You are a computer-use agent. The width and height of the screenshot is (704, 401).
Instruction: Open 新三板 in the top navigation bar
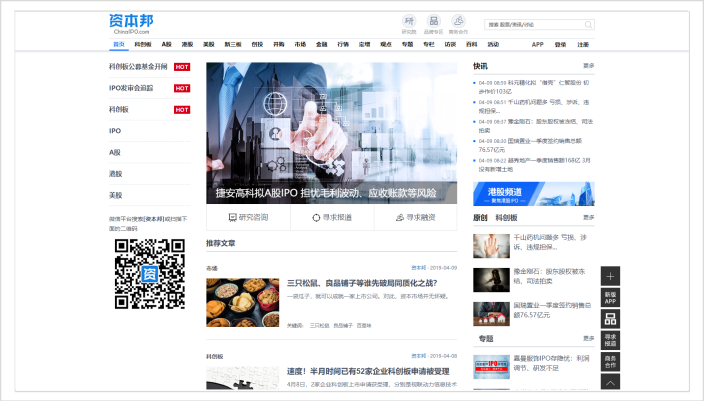point(233,44)
